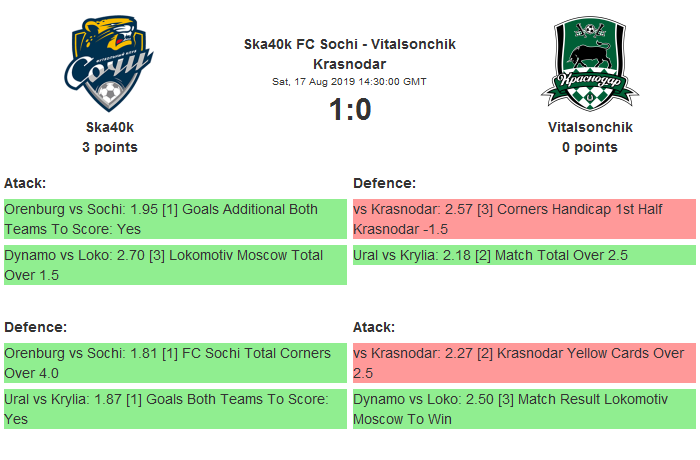The image size is (700, 460).
Task: Click Match Result Lokomotiv Moscow To Win bet
Action: [524, 409]
